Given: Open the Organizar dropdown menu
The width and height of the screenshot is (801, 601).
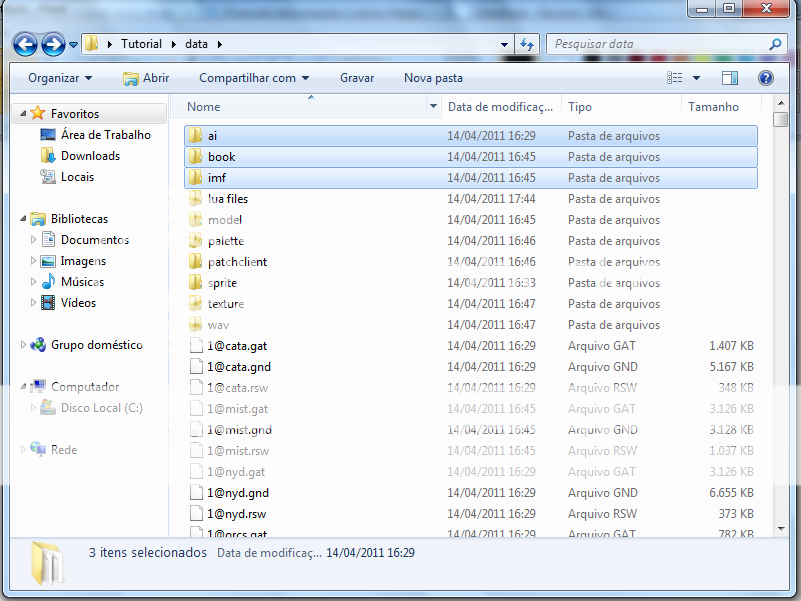Looking at the screenshot, I should (x=59, y=78).
